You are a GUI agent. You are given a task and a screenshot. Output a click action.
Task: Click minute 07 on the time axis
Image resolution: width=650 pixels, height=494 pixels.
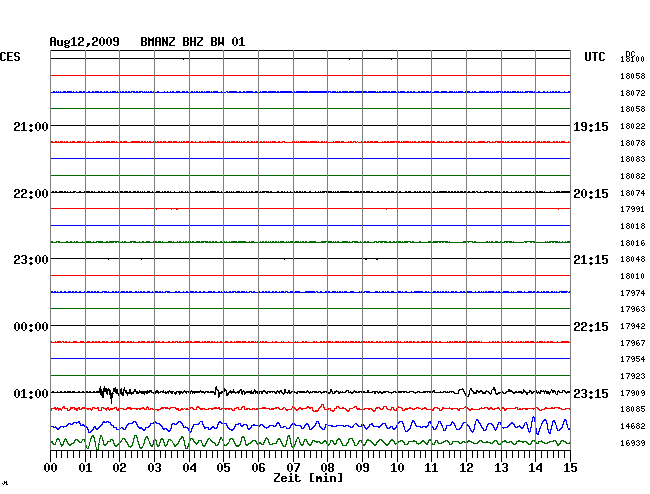click(293, 468)
